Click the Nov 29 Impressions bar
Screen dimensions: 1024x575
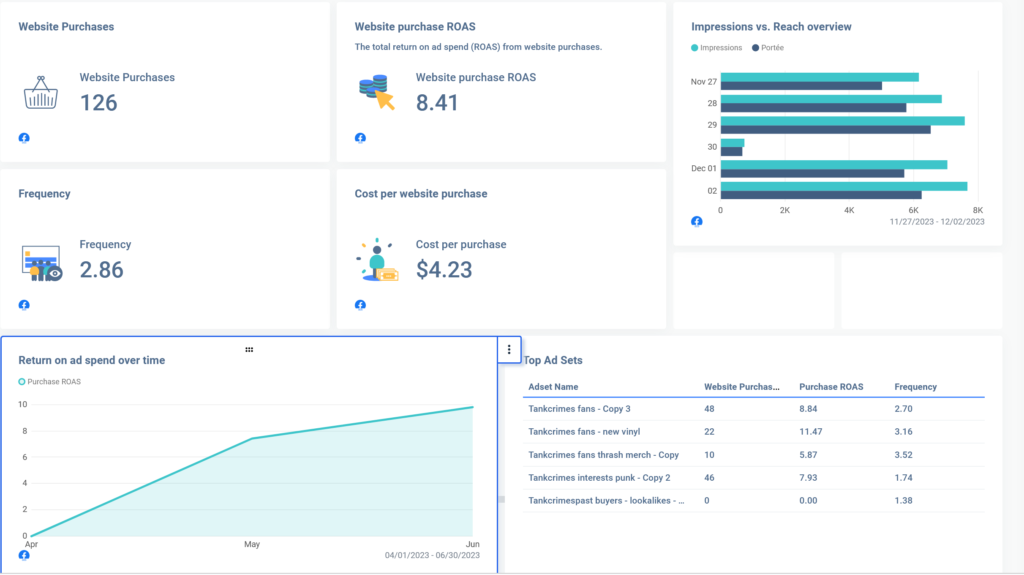coord(842,121)
